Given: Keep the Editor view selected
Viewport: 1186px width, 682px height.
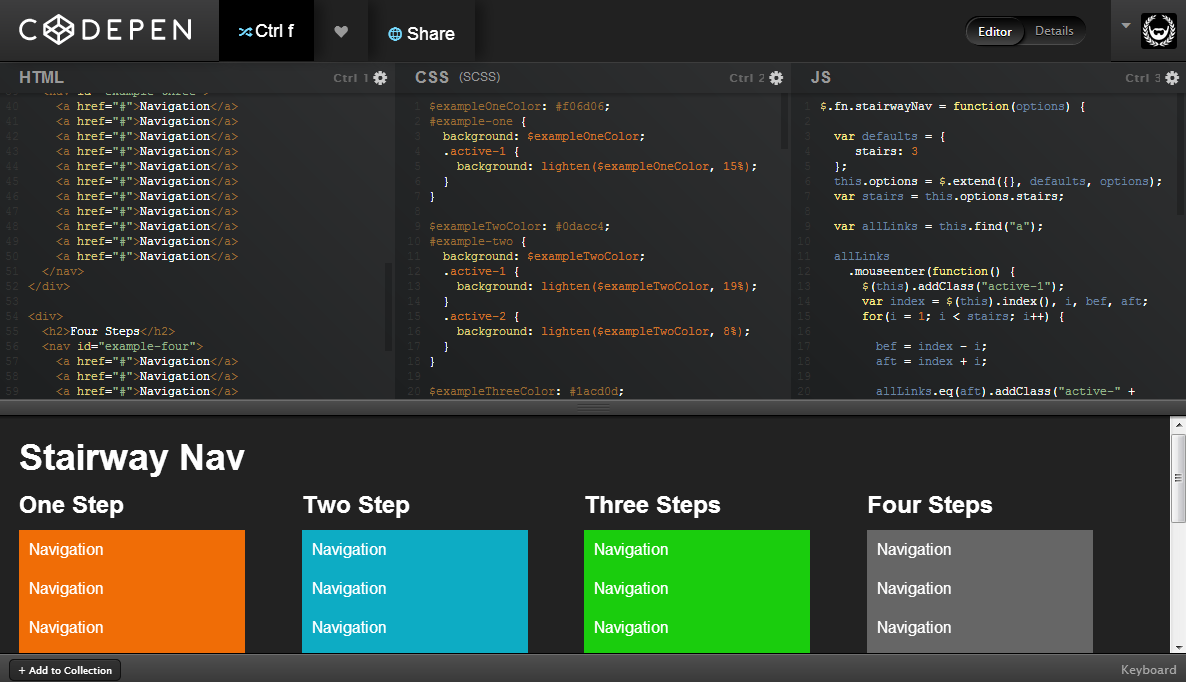Looking at the screenshot, I should pos(994,31).
